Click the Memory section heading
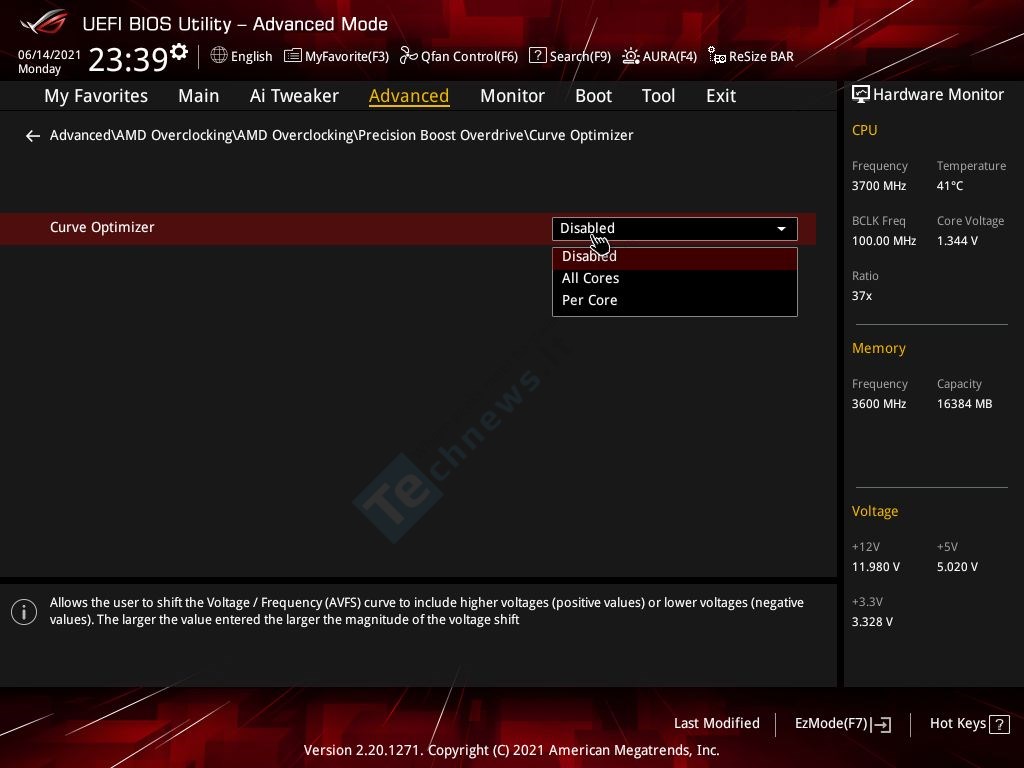1024x768 pixels. [x=878, y=349]
